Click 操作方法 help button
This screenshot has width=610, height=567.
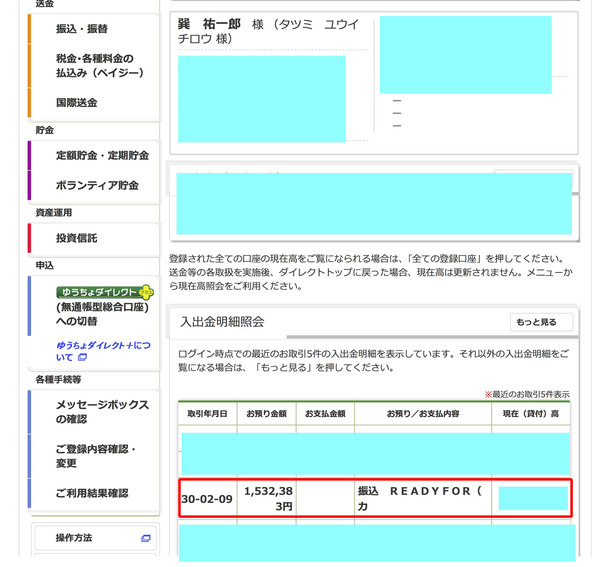point(74,538)
